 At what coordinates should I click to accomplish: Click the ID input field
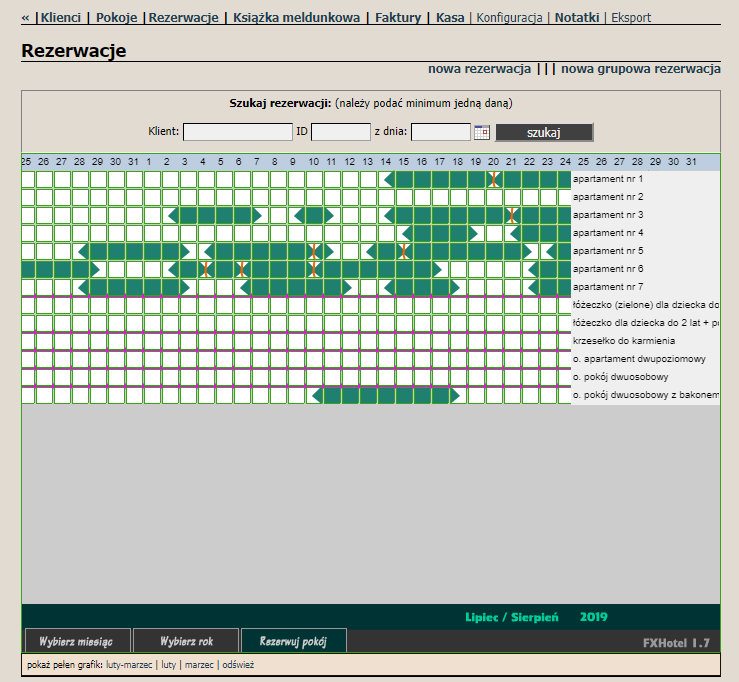[340, 132]
